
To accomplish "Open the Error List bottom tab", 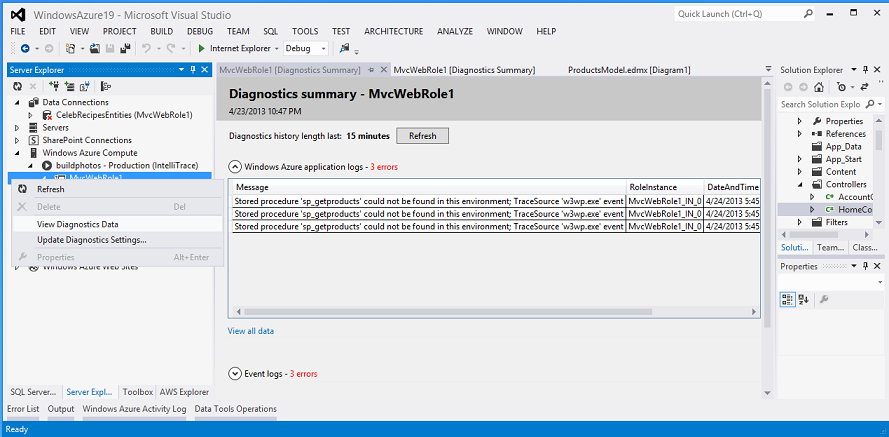I will tap(23, 409).
